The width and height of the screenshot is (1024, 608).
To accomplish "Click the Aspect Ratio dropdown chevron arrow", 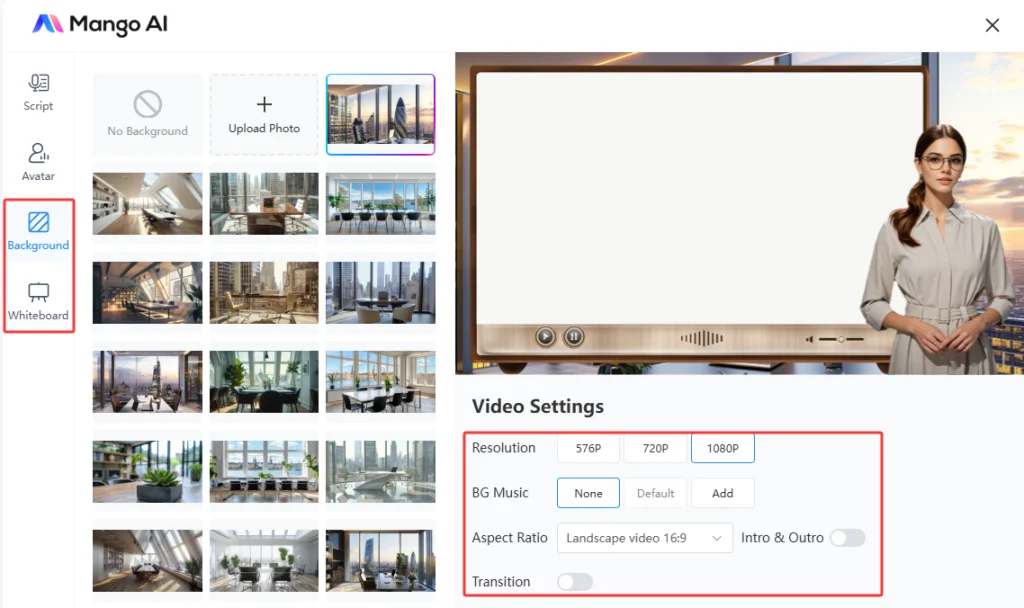I will pos(717,538).
